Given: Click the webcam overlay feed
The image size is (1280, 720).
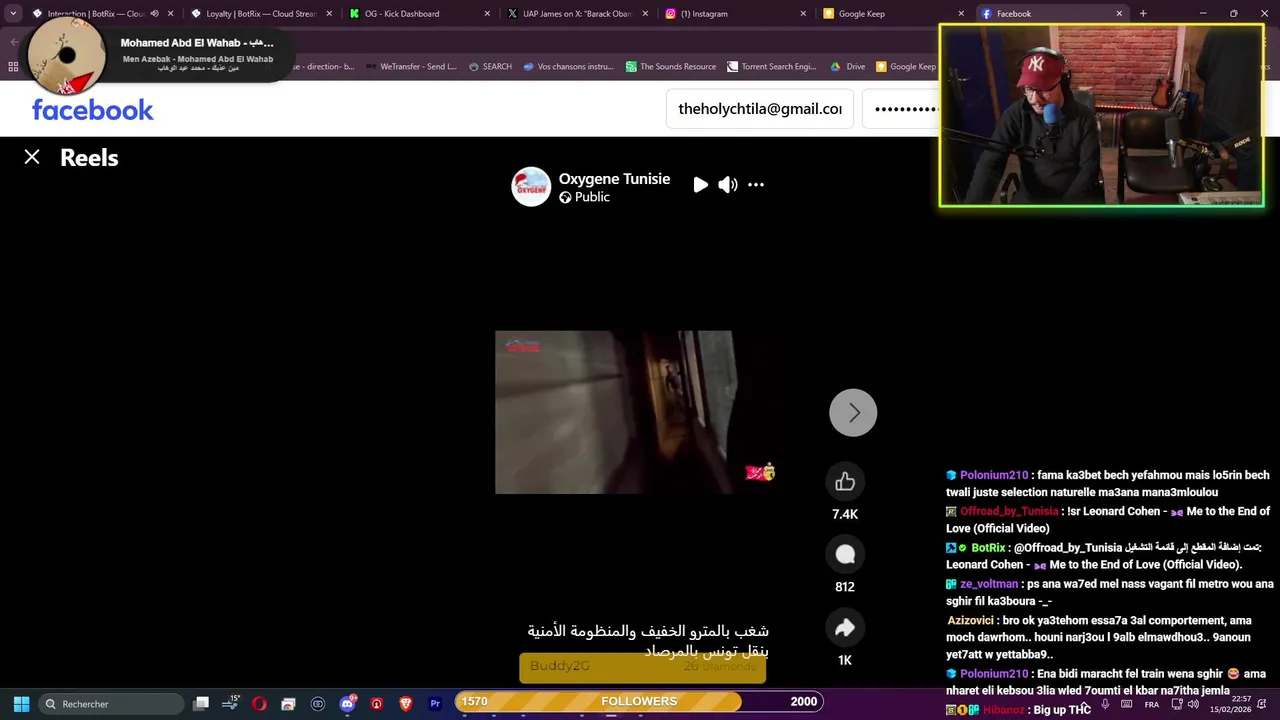Looking at the screenshot, I should pos(1102,116).
